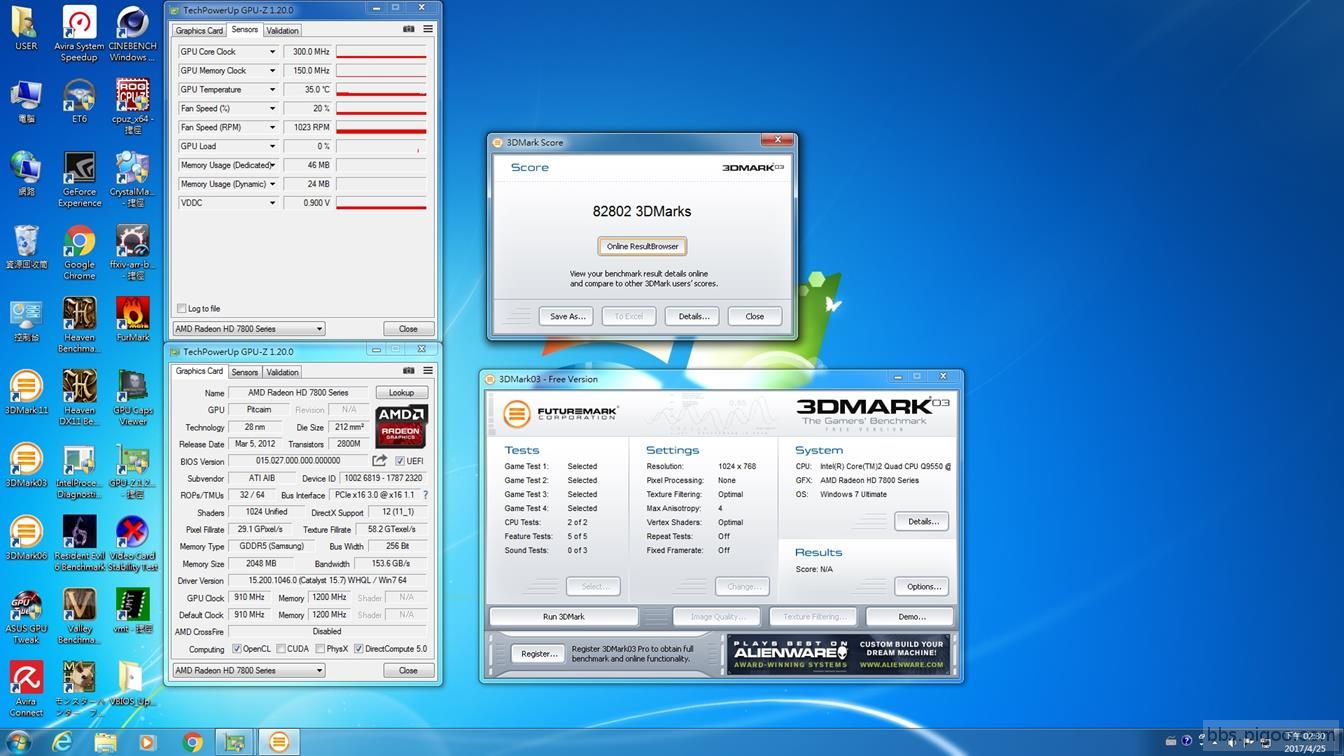Click Register button in 3DMark03
The height and width of the screenshot is (756, 1344).
point(539,654)
